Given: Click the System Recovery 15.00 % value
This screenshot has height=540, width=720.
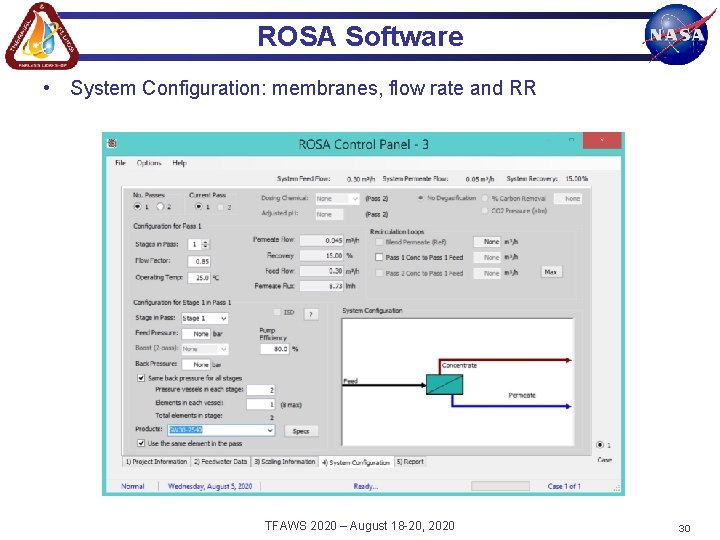Looking at the screenshot, I should click(x=577, y=179).
